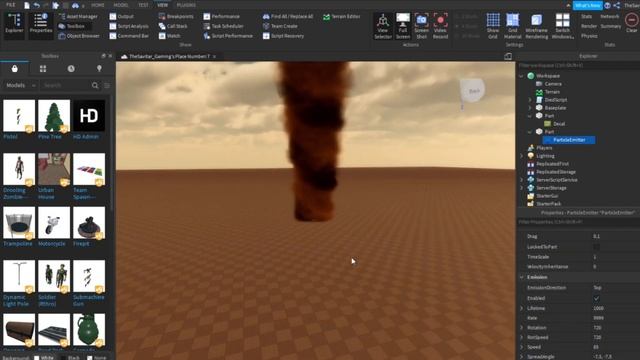The image size is (640, 360).
Task: Open the FILE menu
Action: tap(11, 5)
